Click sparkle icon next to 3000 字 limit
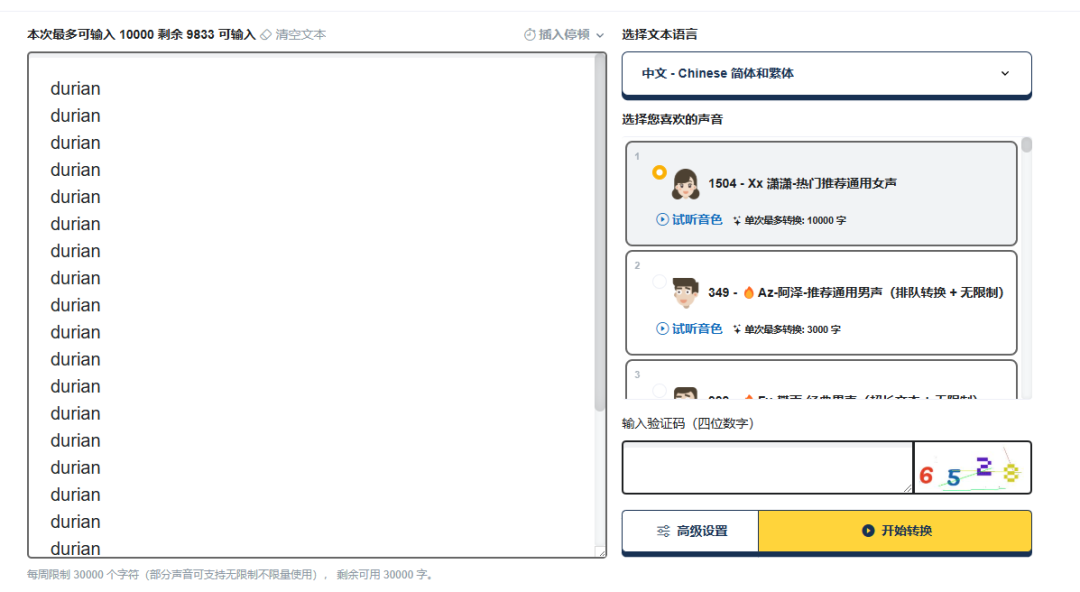 737,329
